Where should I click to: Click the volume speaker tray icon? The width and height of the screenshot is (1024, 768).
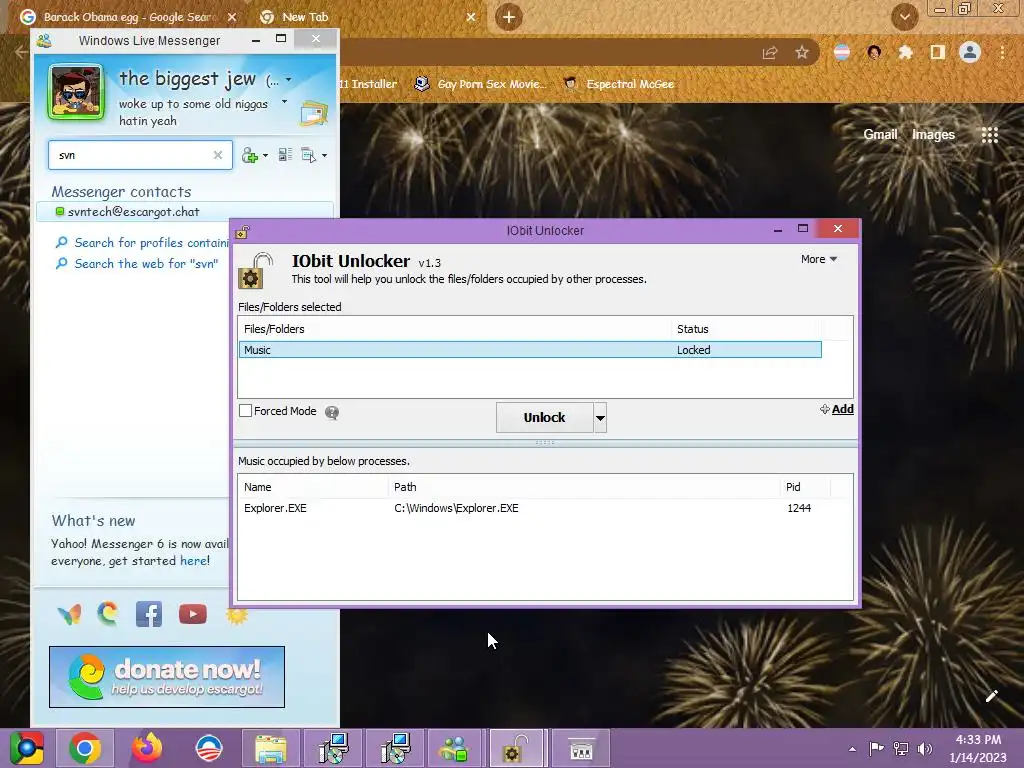(x=925, y=748)
